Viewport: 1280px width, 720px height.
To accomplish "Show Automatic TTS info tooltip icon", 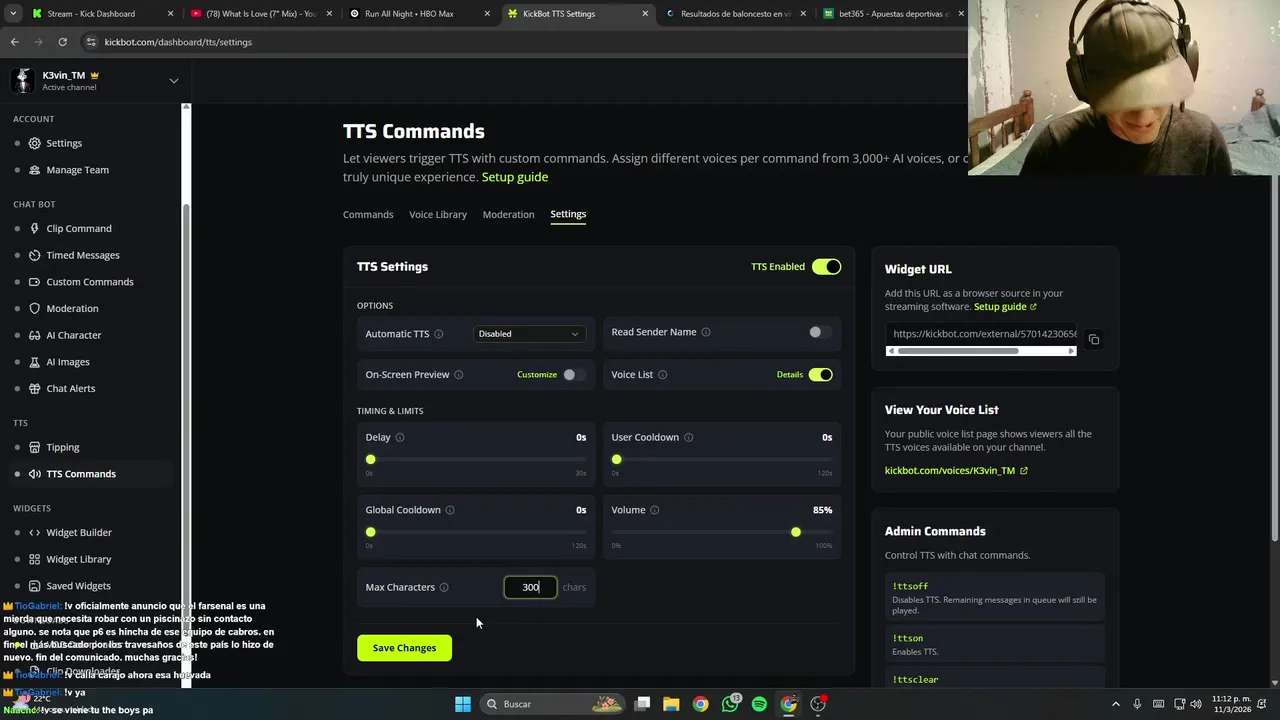I will pyautogui.click(x=439, y=334).
